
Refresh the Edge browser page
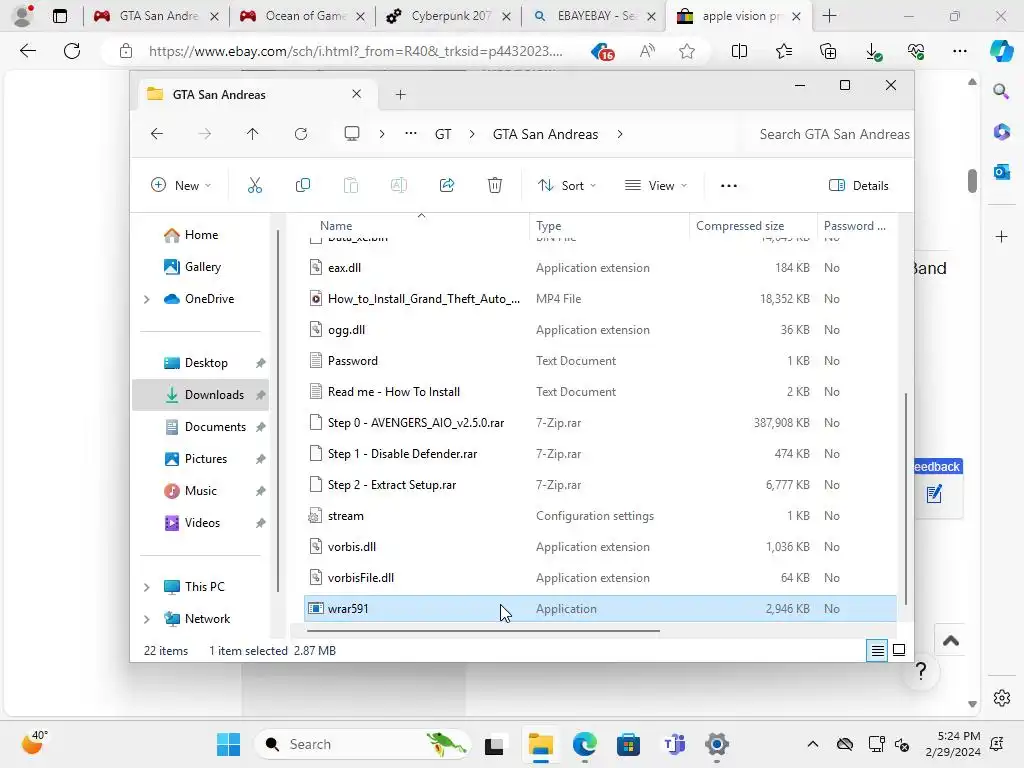point(72,51)
